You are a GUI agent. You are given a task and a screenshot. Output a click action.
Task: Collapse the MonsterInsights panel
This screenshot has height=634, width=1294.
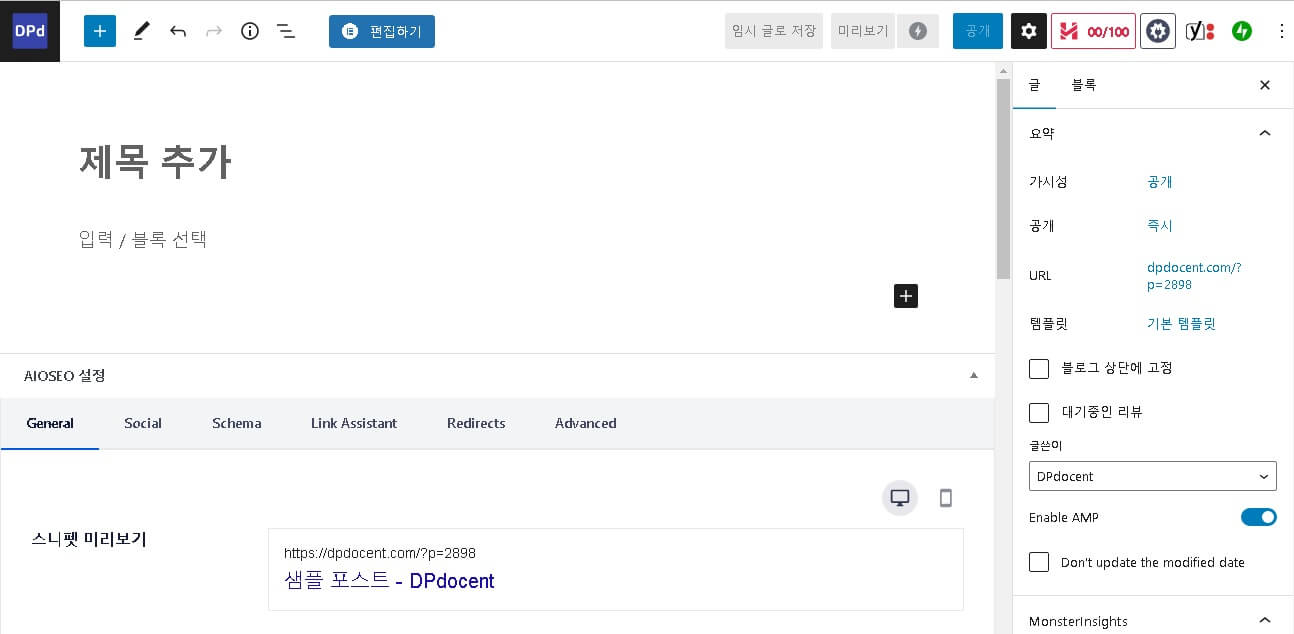tap(1265, 621)
